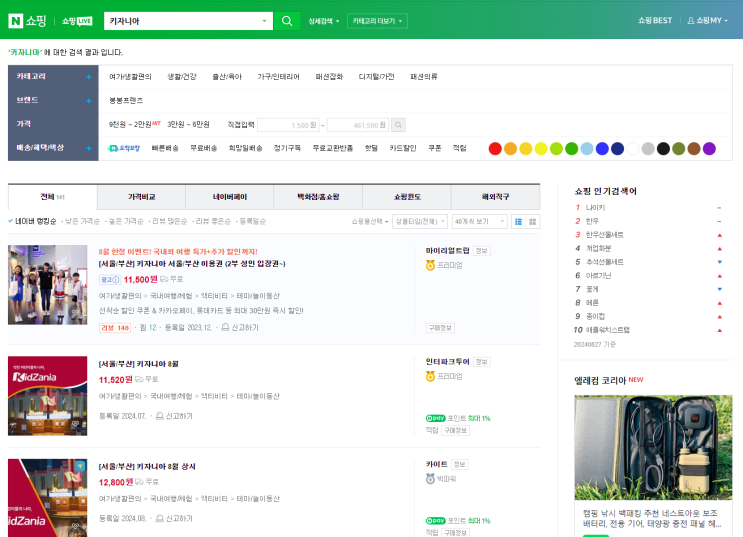The image size is (743, 537).
Task: Sort by 리뷰 많은순
Action: pyautogui.click(x=170, y=221)
